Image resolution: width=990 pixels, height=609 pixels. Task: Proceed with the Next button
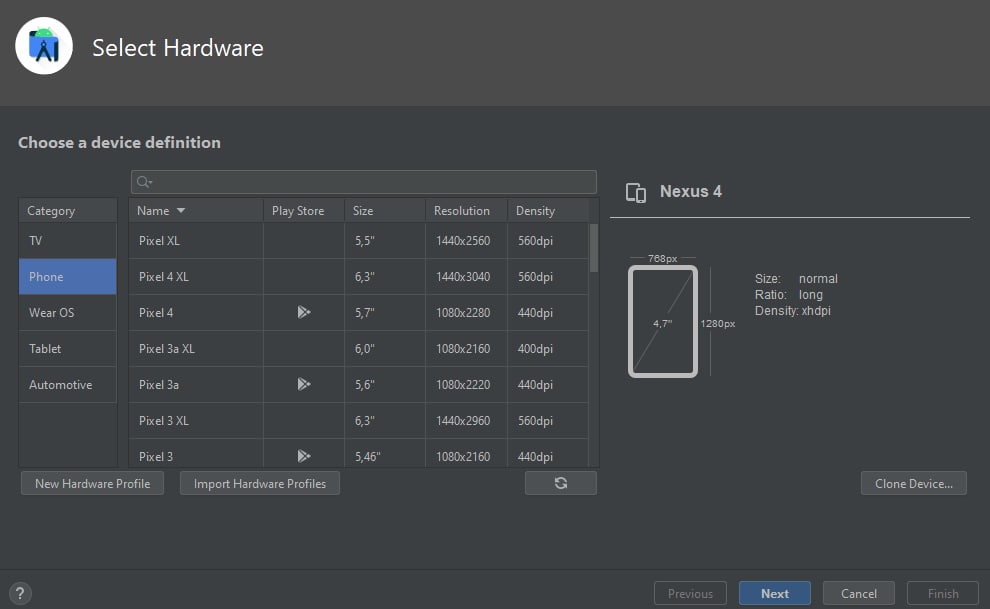coord(775,593)
